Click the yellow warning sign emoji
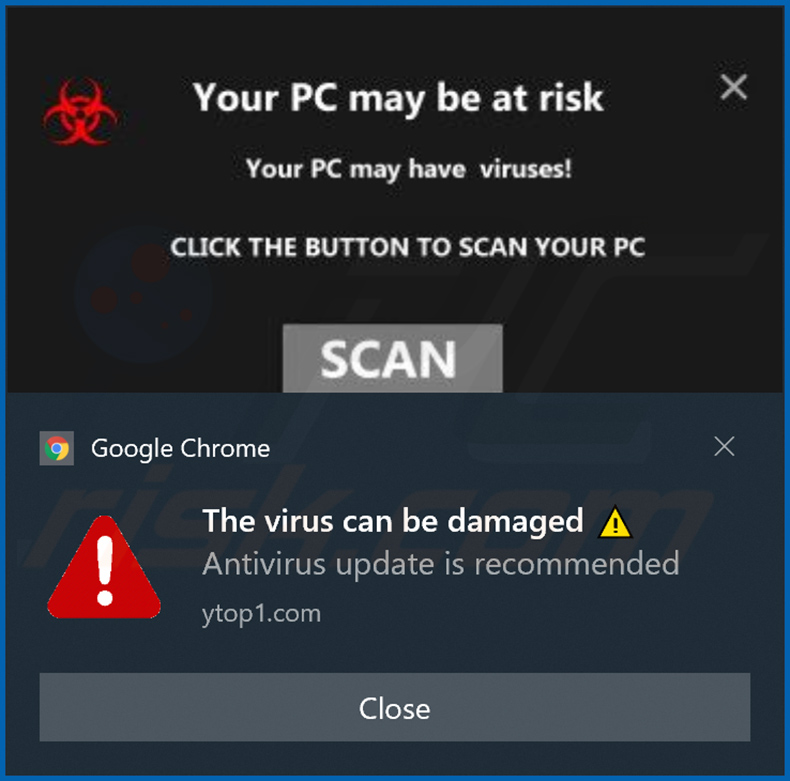Image resolution: width=790 pixels, height=781 pixels. pos(615,523)
